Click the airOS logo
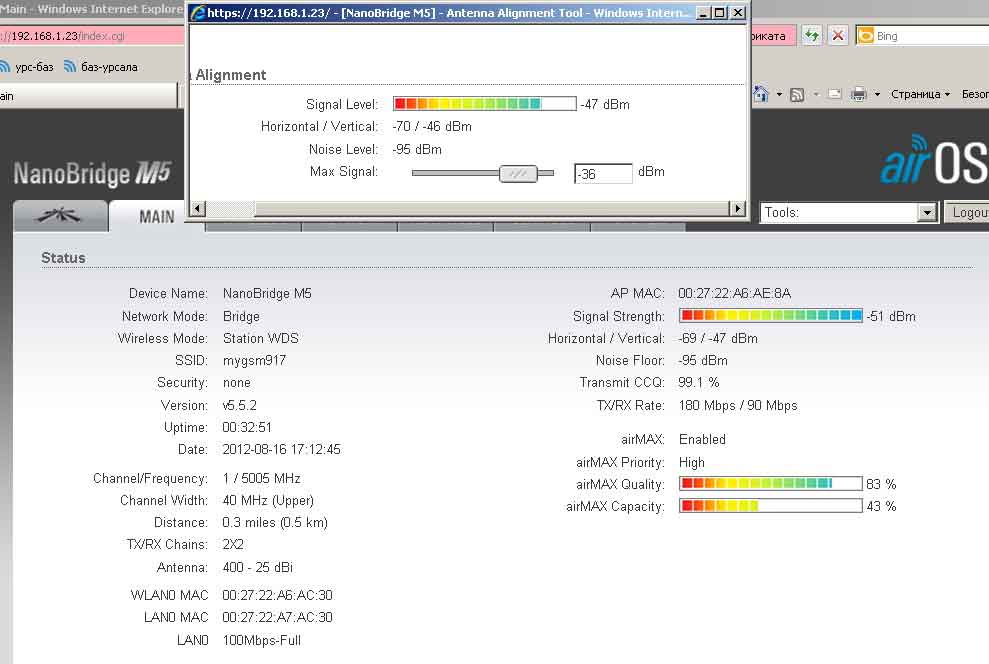 pos(933,161)
